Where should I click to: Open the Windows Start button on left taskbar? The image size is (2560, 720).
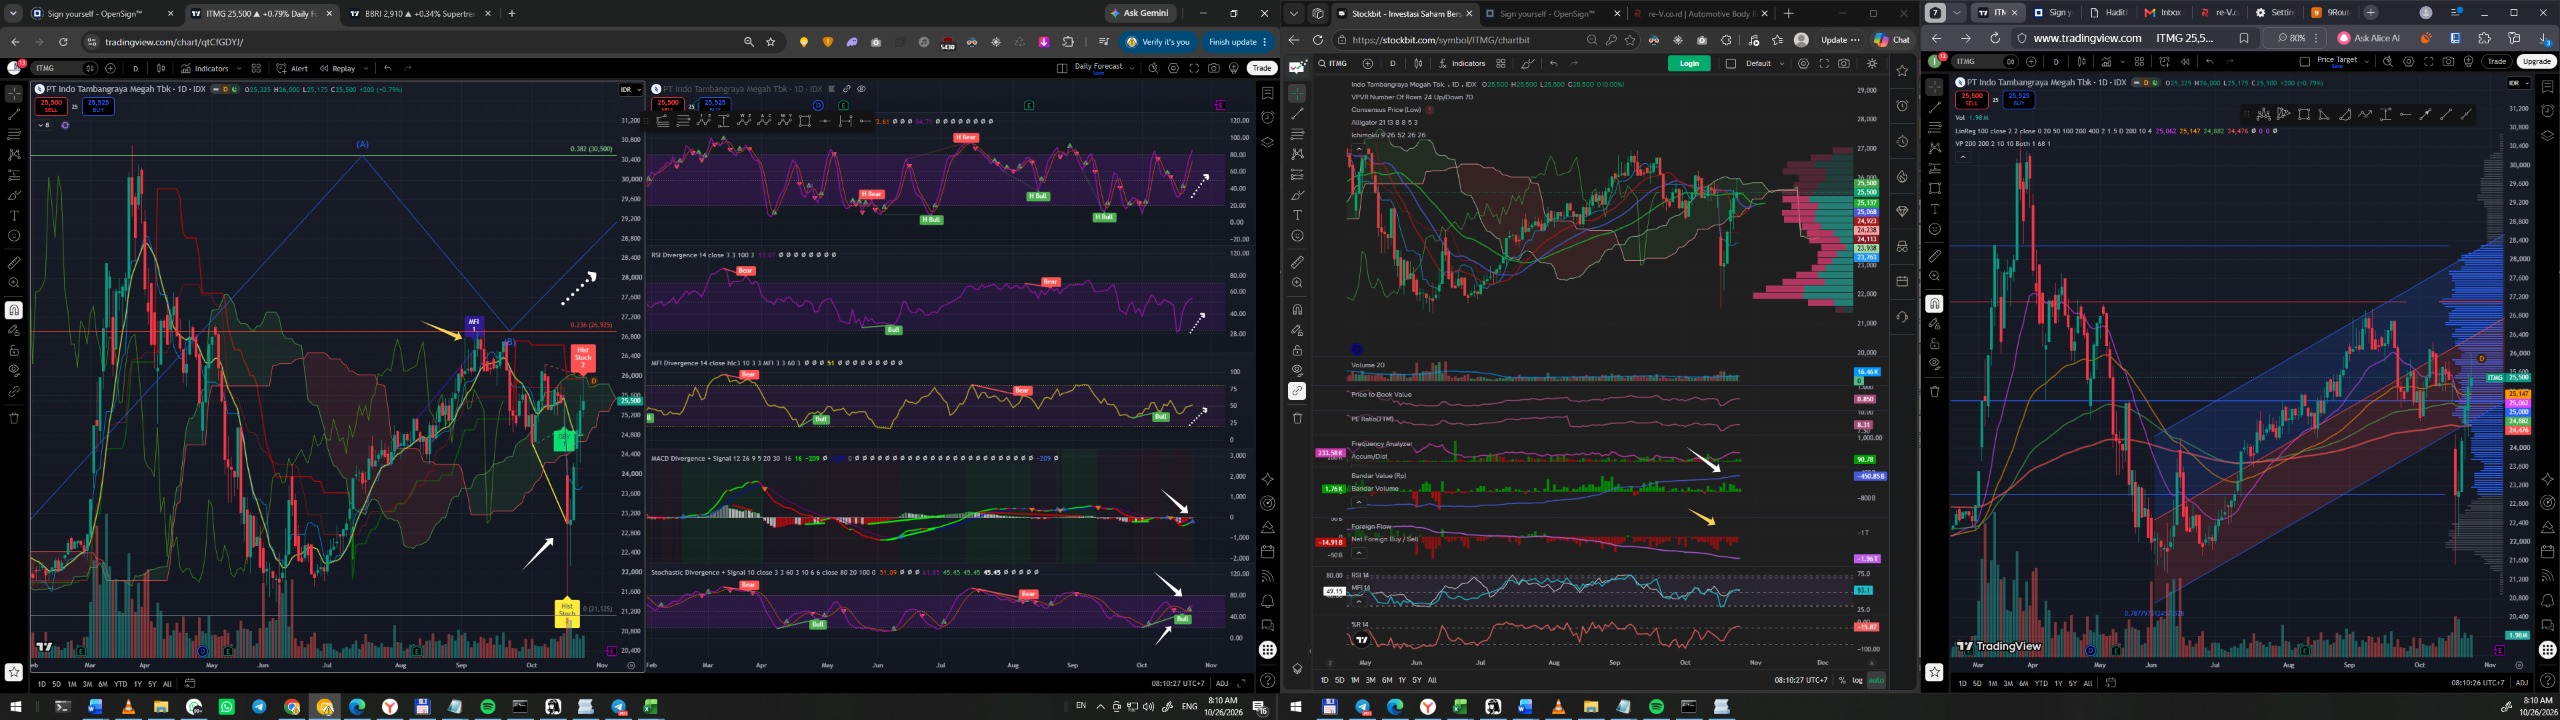click(15, 706)
